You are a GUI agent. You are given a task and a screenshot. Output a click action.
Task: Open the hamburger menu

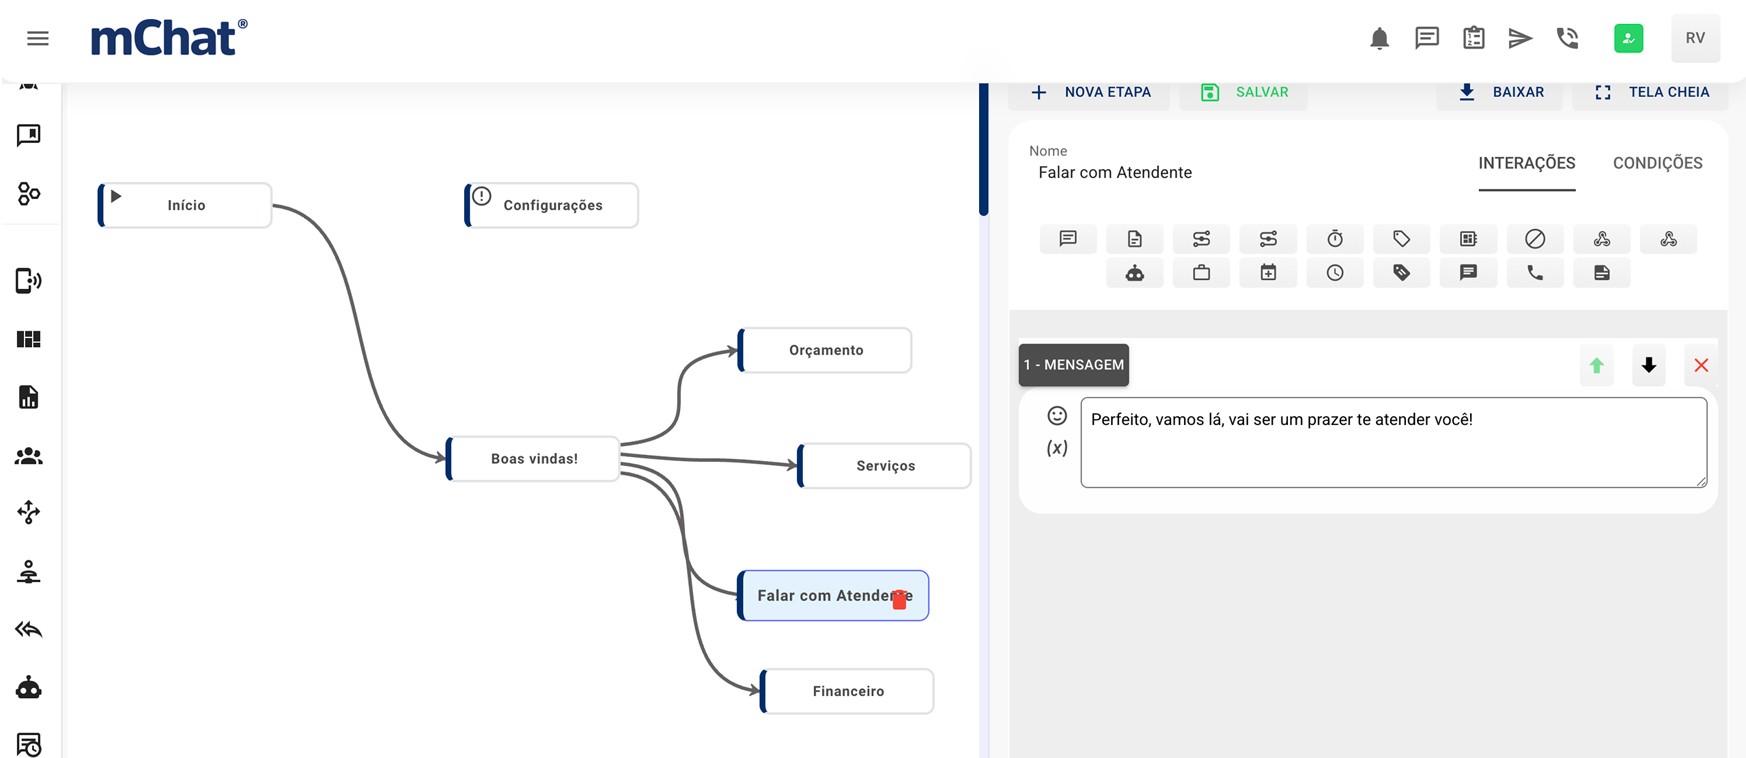coord(38,38)
